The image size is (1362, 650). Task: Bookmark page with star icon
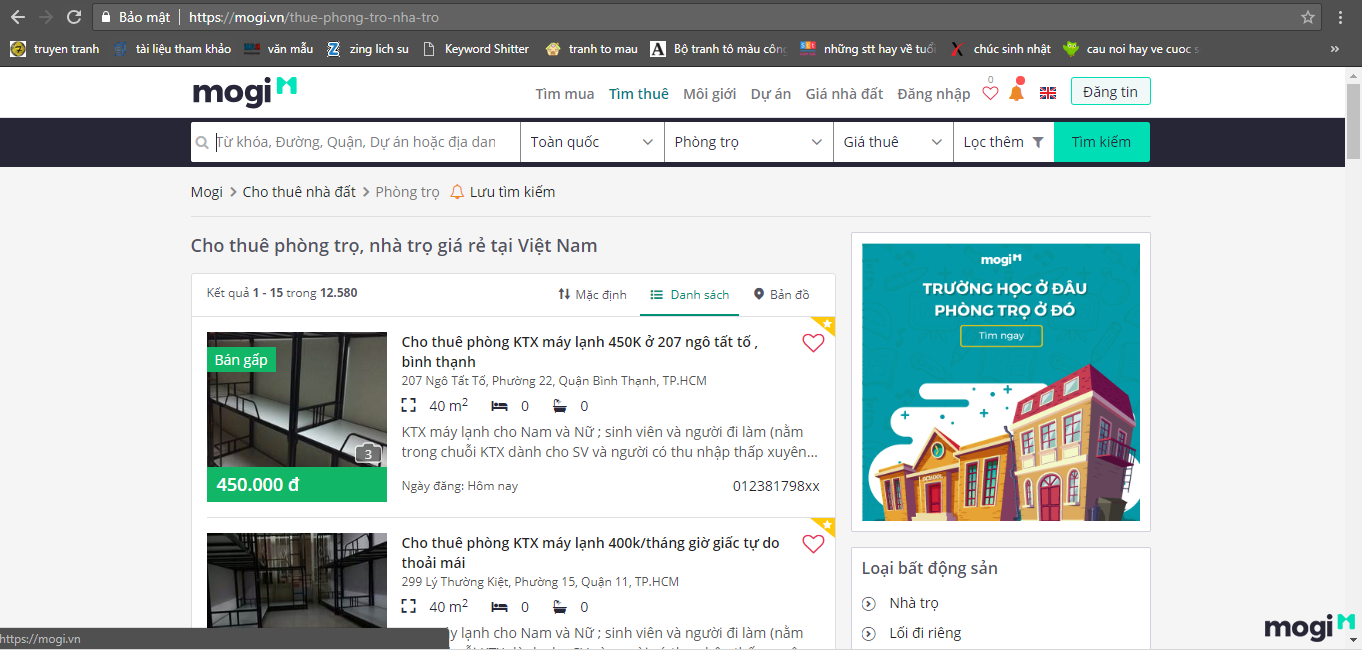1308,17
